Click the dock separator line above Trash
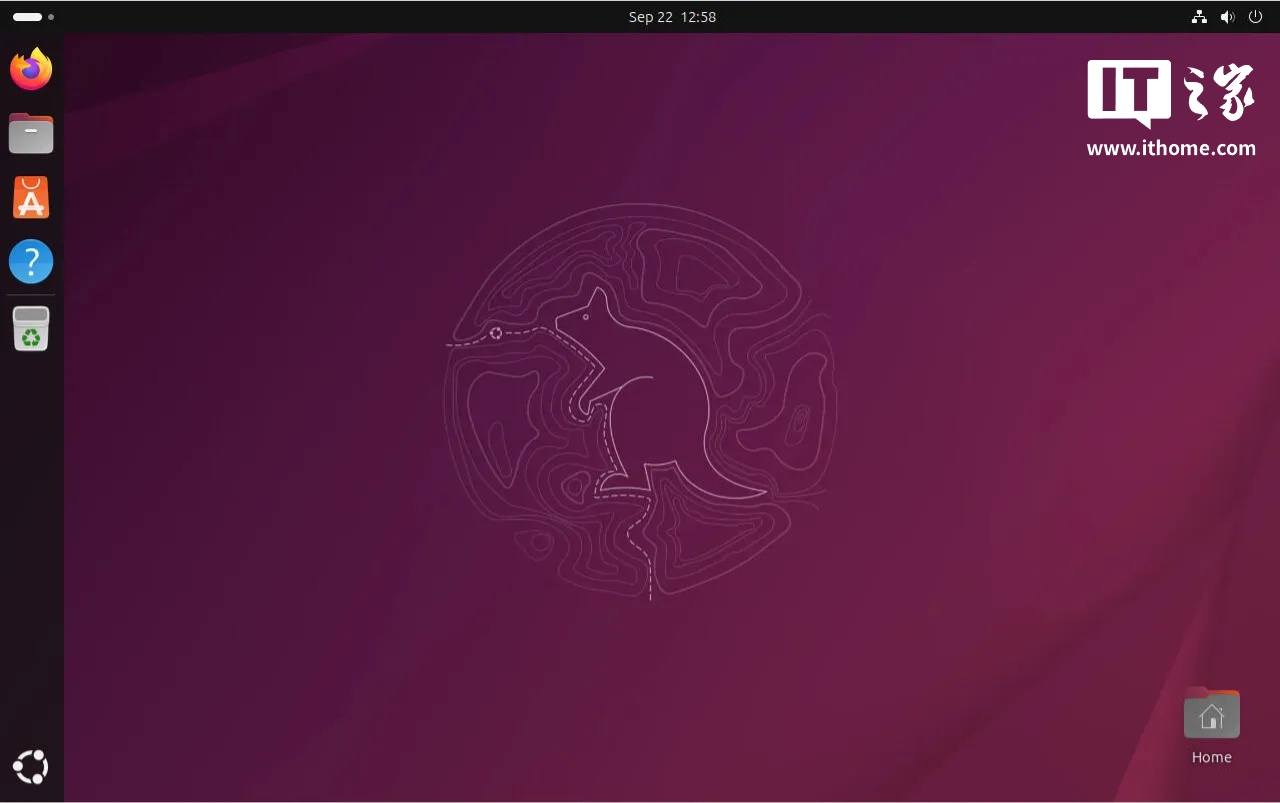The height and width of the screenshot is (803, 1280). pos(31,295)
